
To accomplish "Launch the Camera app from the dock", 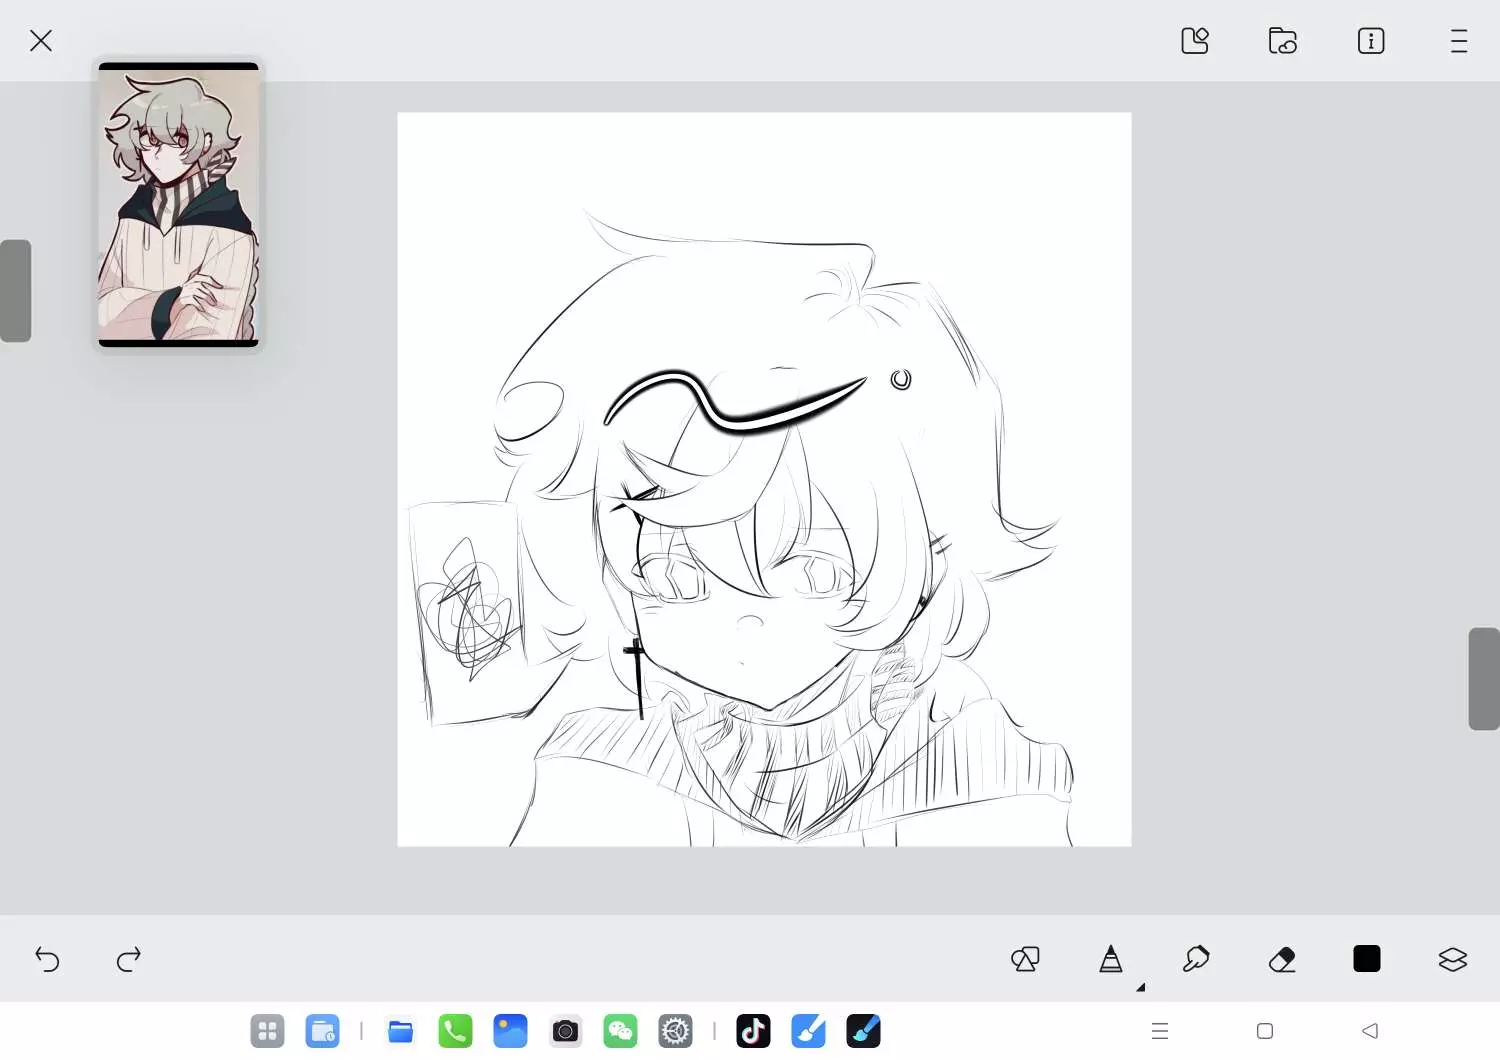I will (x=565, y=1031).
